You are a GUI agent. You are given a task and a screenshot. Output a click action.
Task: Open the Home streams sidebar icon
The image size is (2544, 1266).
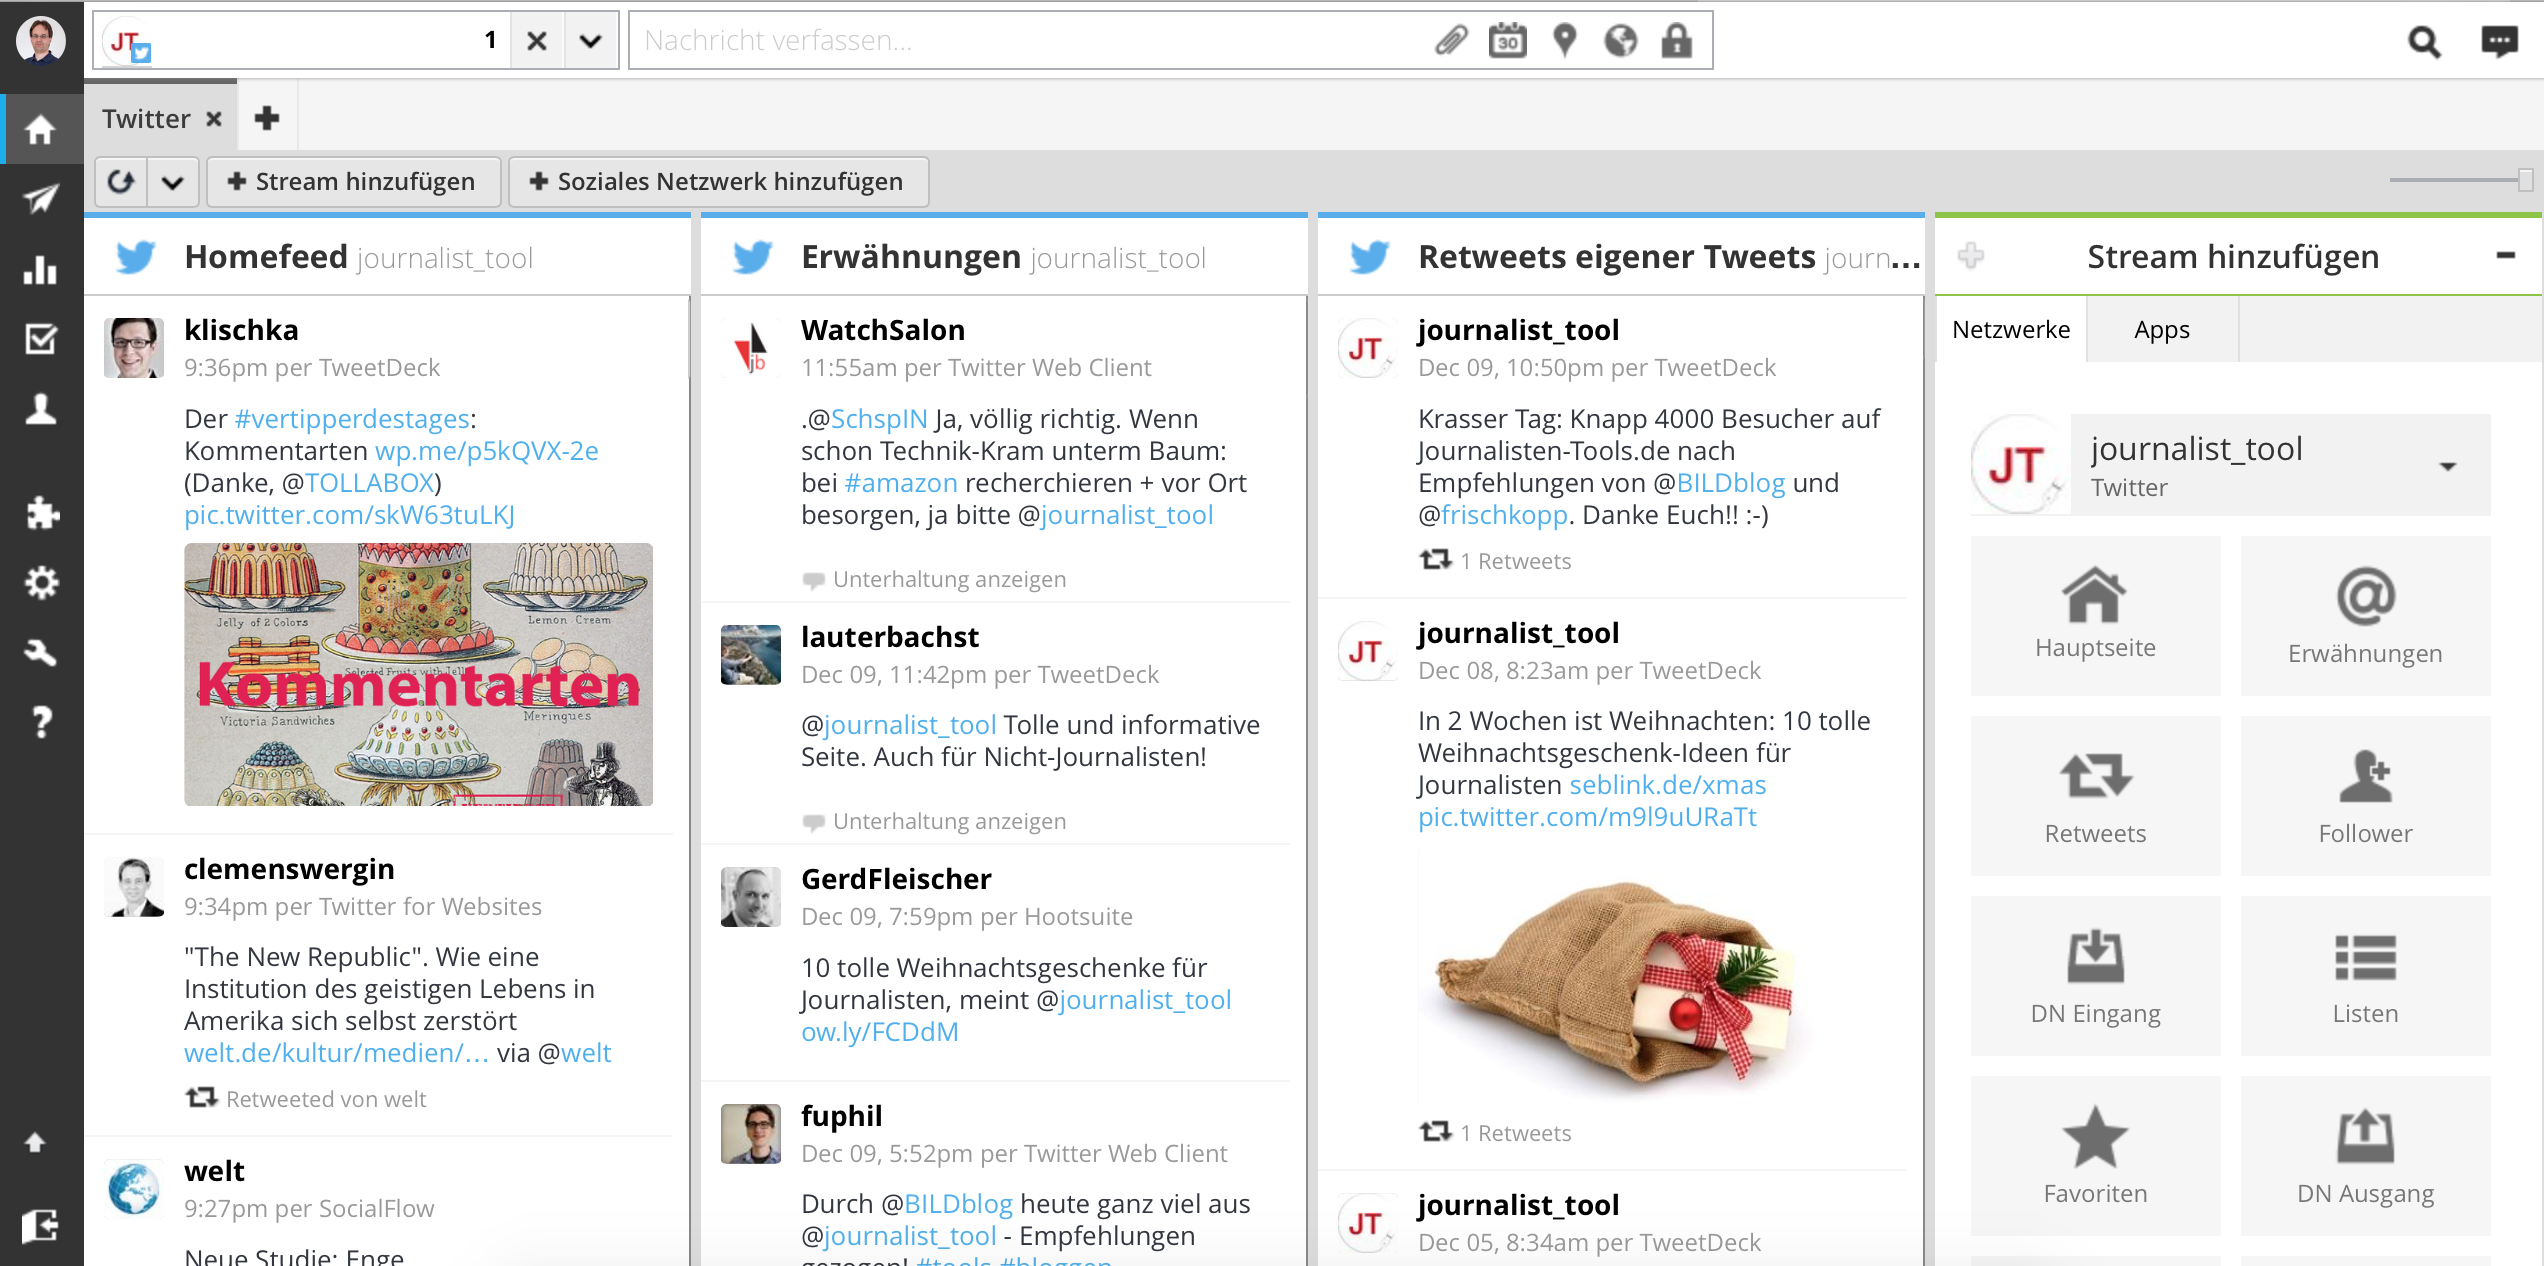(x=41, y=129)
